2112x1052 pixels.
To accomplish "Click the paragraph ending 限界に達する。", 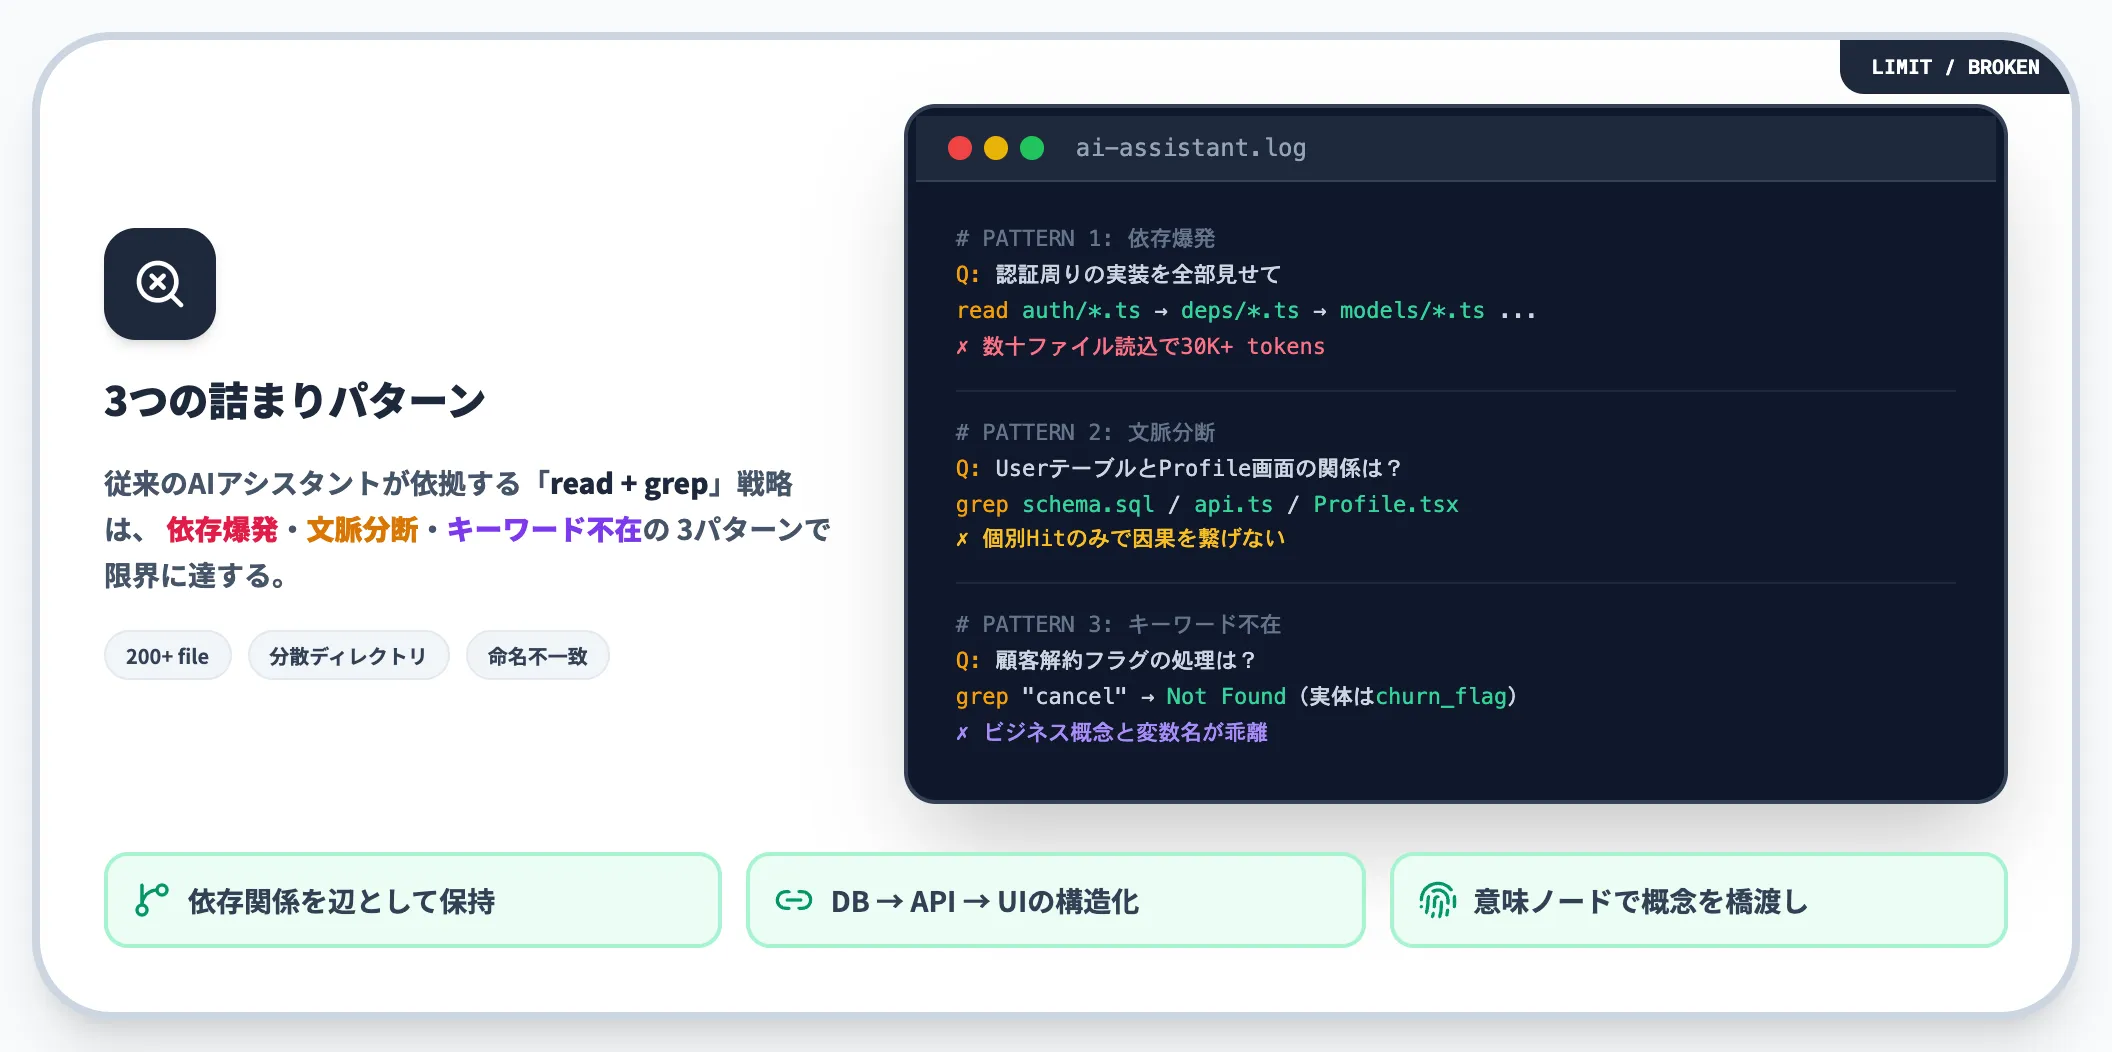I will coord(467,530).
